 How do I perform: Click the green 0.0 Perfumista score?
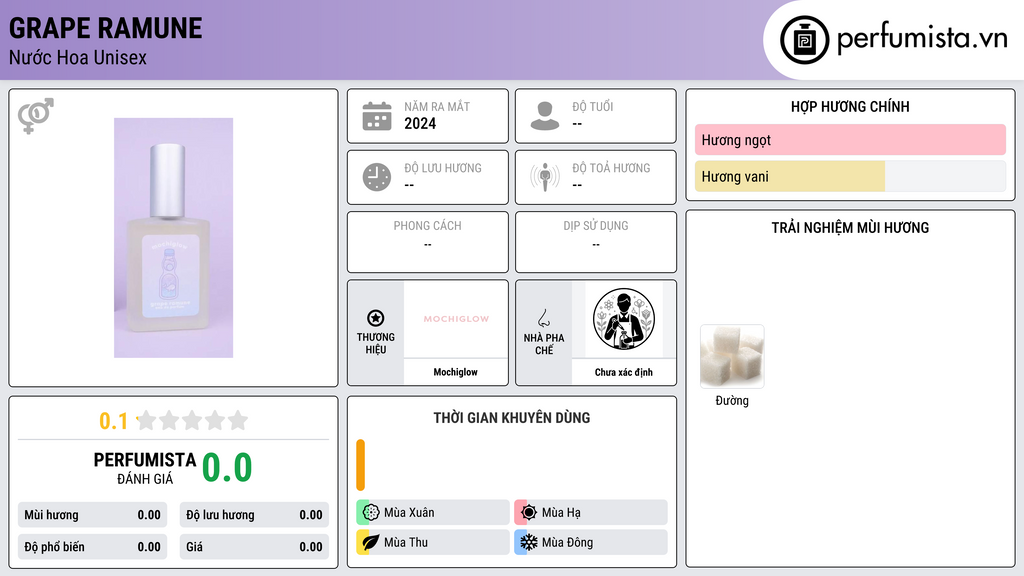(x=227, y=468)
